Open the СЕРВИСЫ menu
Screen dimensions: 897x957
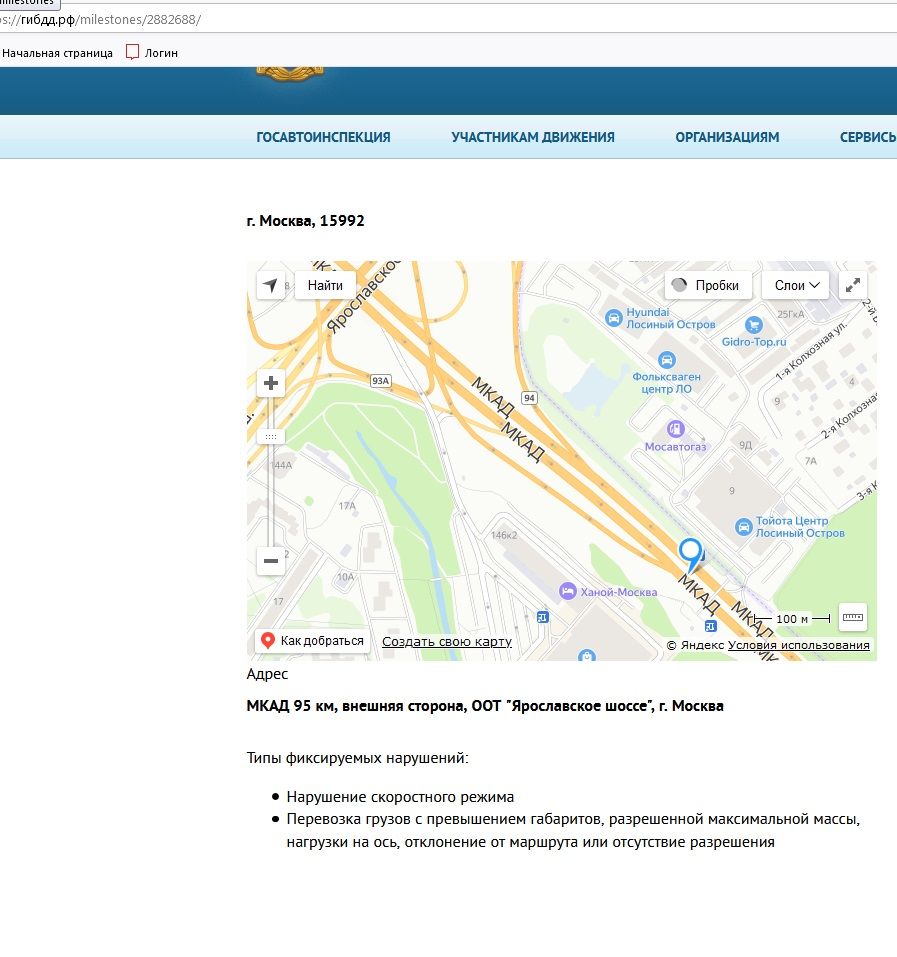(868, 137)
